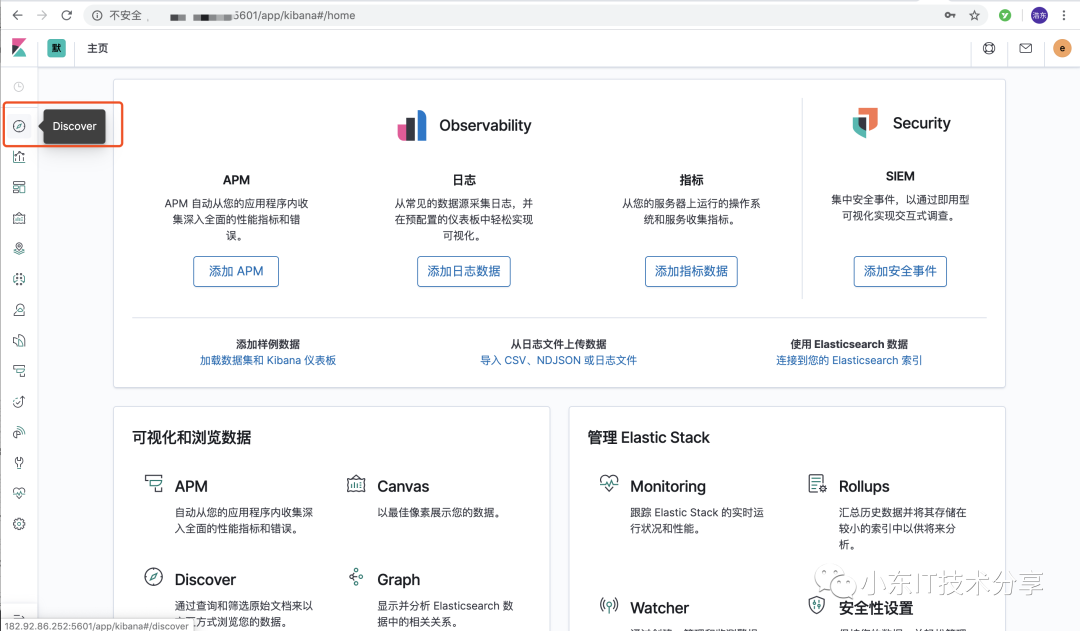
Task: Open the space selector avatar 默
Action: (56, 48)
